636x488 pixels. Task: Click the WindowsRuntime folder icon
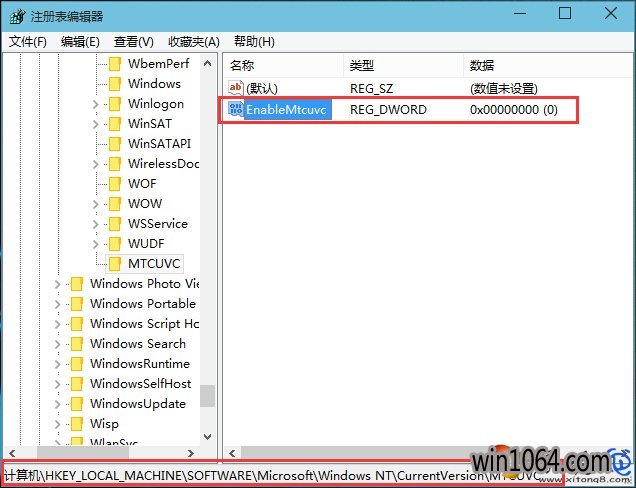tap(77, 364)
